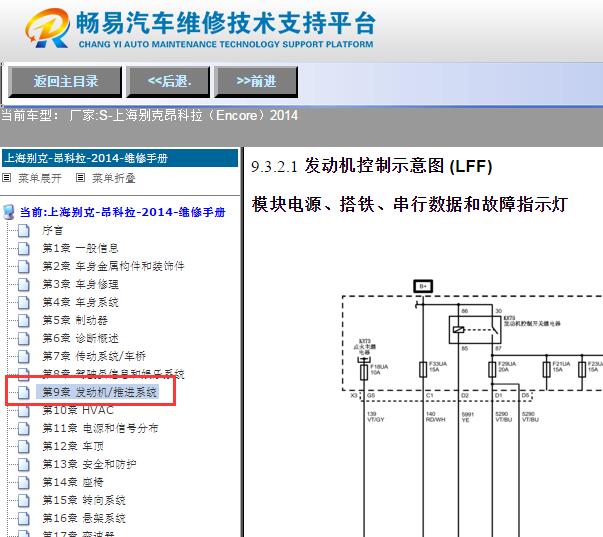Open 第16章 悬架系统
This screenshot has width=603, height=537.
click(84, 518)
